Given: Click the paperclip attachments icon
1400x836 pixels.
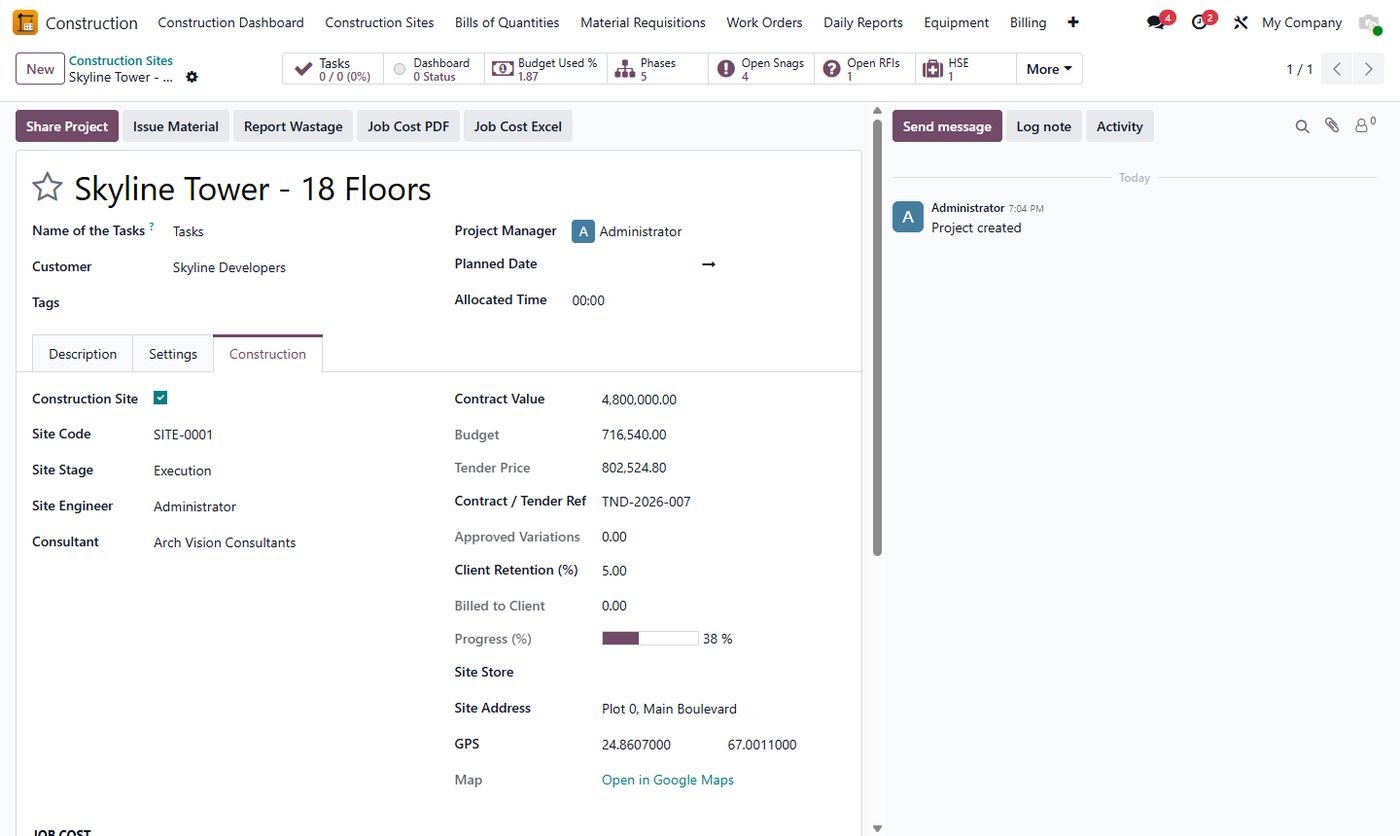Looking at the screenshot, I should [1332, 126].
